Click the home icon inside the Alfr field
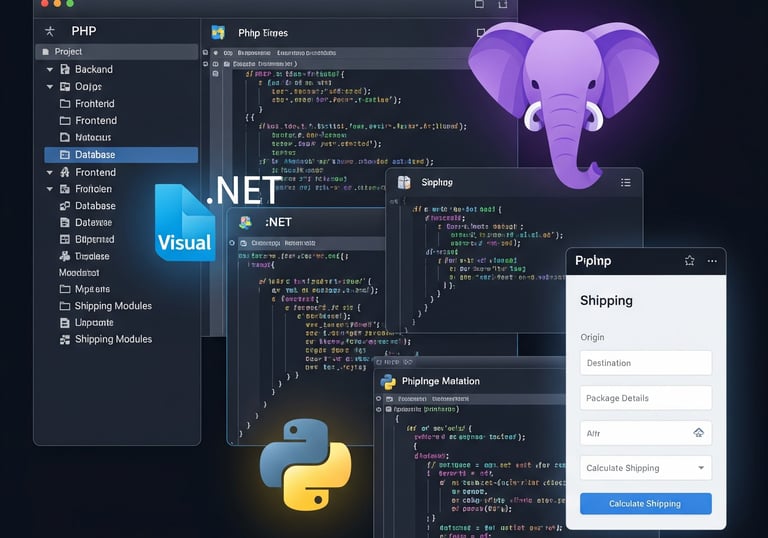This screenshot has height=538, width=768. click(698, 432)
